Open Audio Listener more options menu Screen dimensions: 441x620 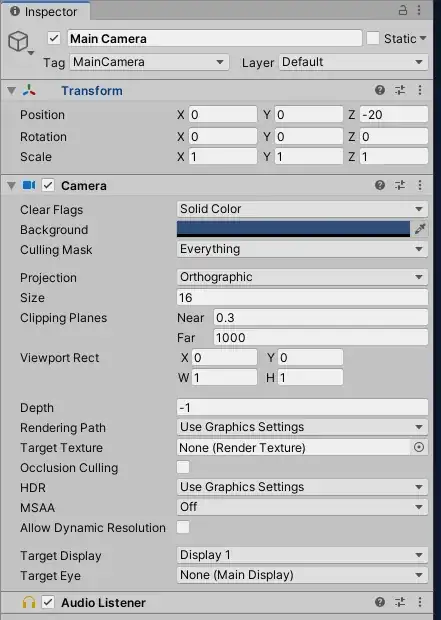[420, 602]
